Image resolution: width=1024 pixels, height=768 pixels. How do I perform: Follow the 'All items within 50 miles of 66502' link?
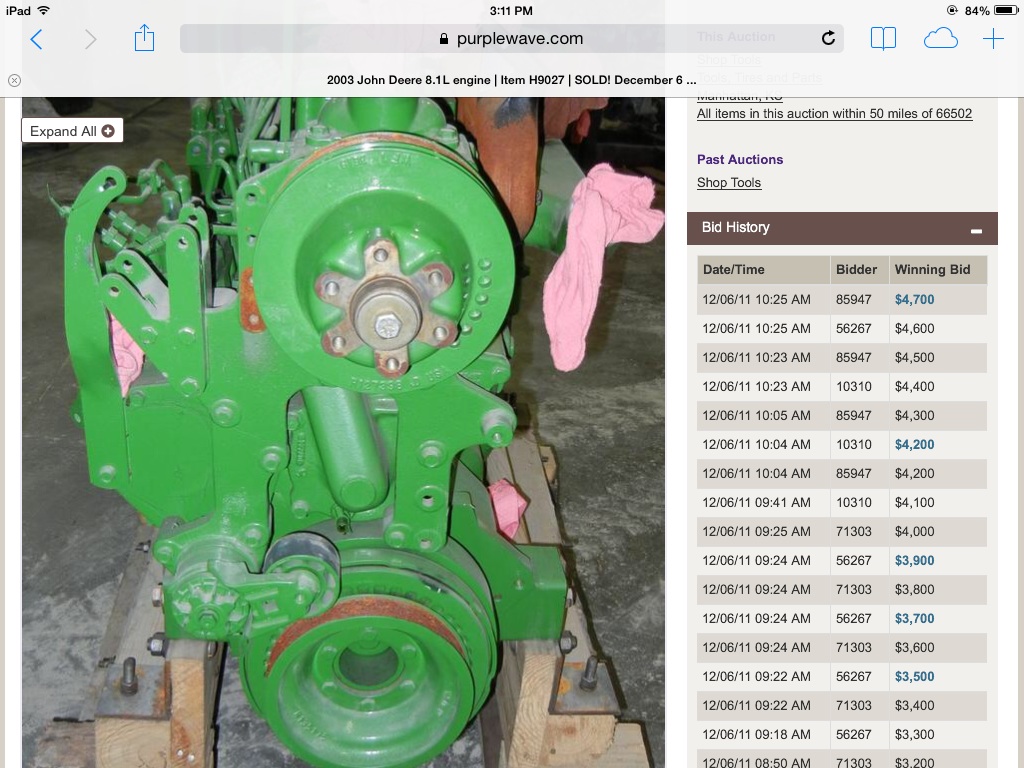point(834,114)
